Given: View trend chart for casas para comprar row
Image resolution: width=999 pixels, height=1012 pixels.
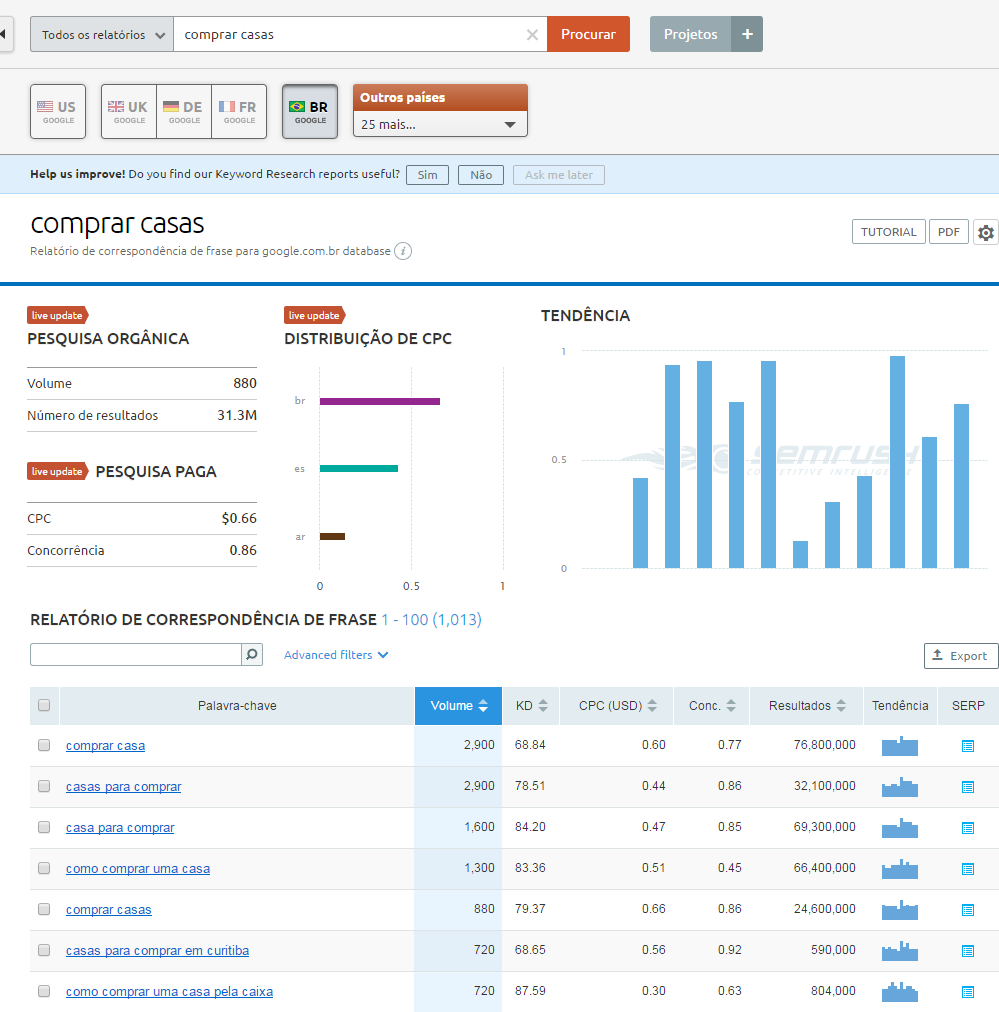Looking at the screenshot, I should 900,787.
